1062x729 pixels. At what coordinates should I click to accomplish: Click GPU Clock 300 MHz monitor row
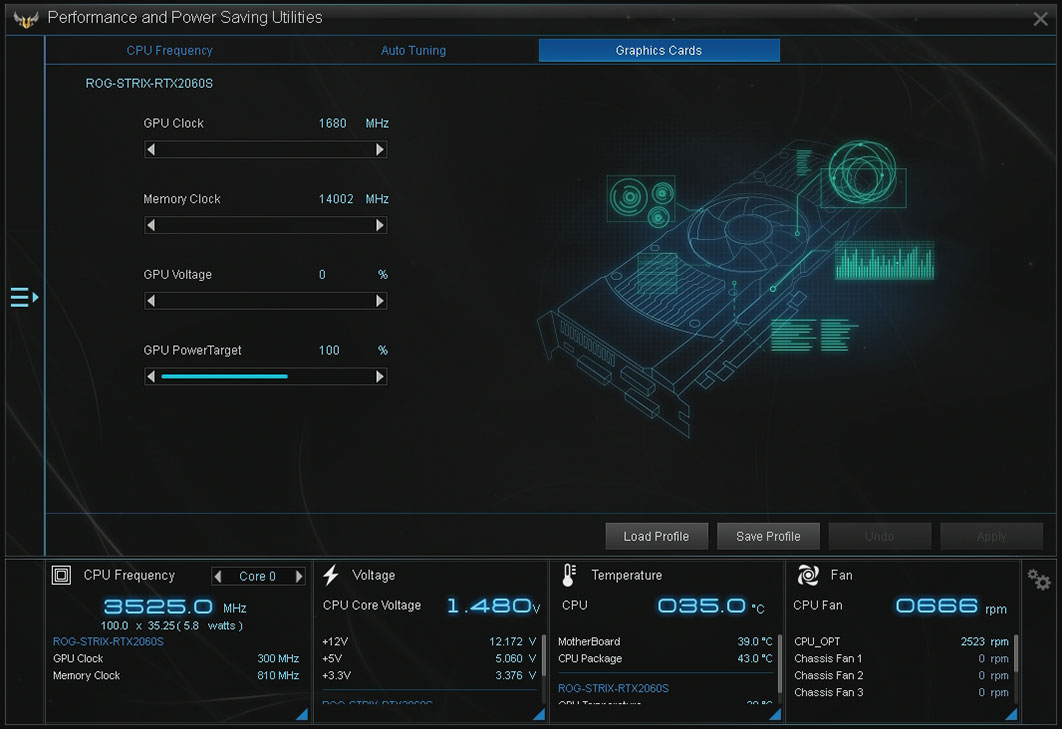click(176, 659)
